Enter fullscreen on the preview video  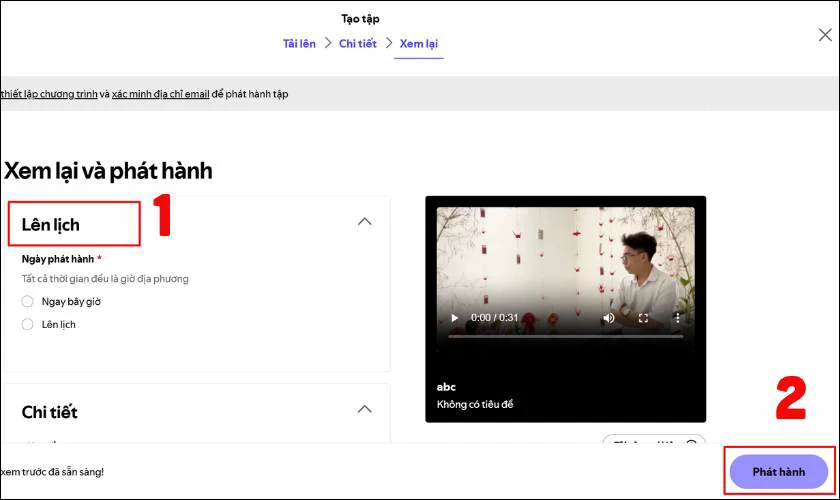click(x=643, y=318)
